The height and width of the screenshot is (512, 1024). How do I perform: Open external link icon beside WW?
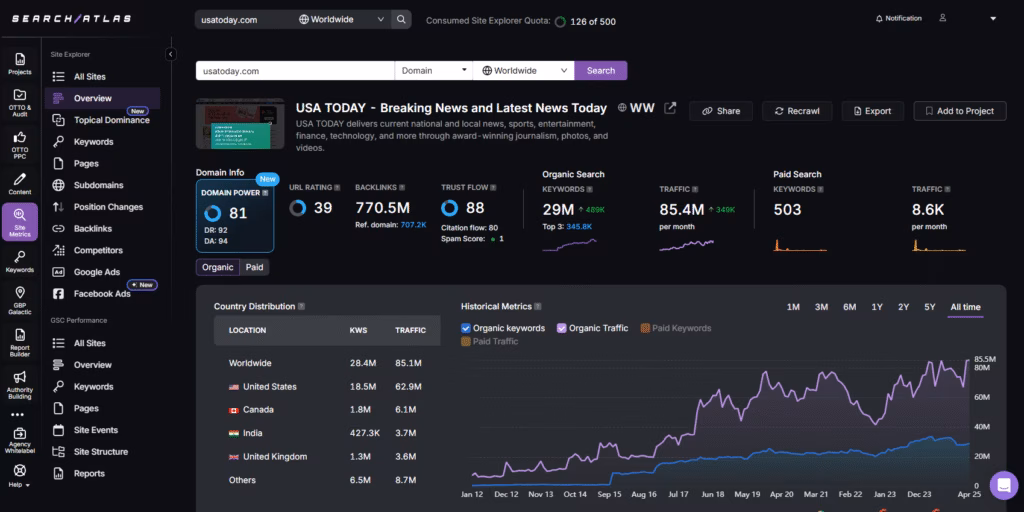(670, 108)
